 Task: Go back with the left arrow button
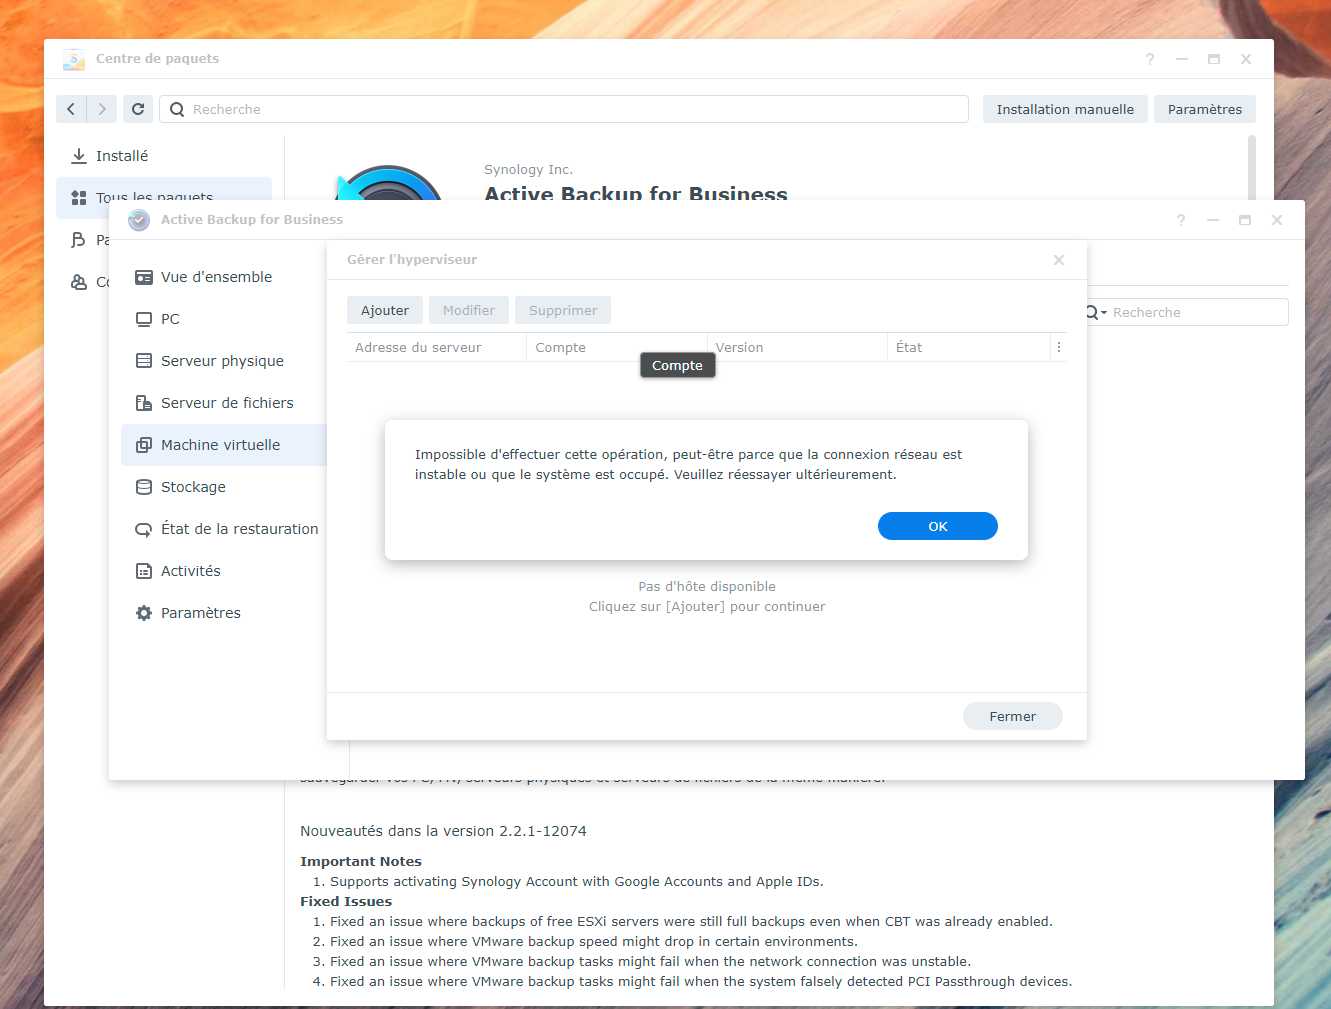pos(71,109)
